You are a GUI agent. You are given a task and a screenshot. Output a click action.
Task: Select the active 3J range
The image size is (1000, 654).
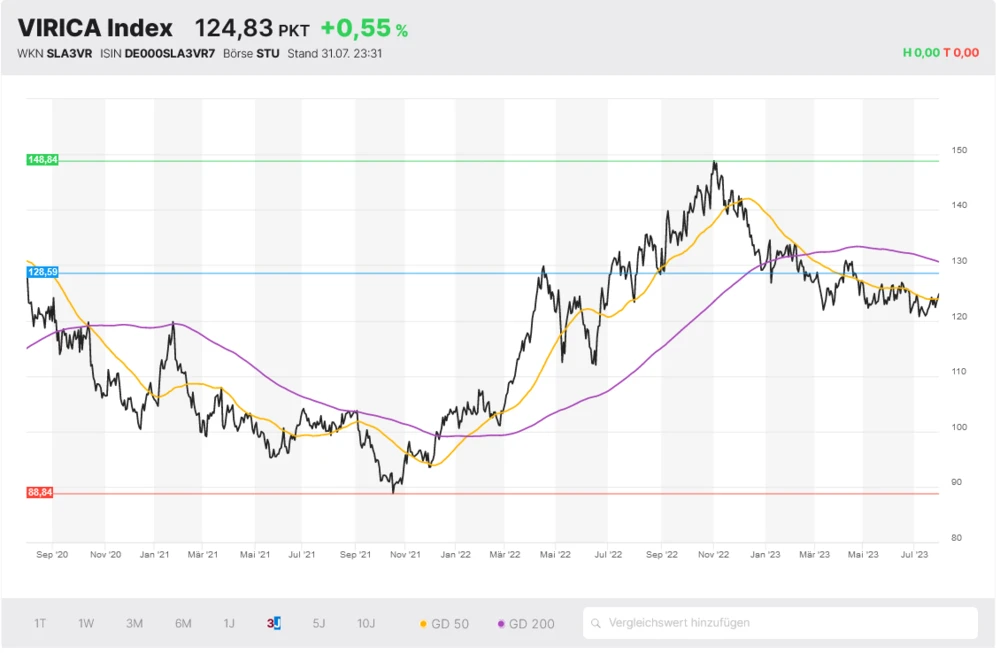273,624
